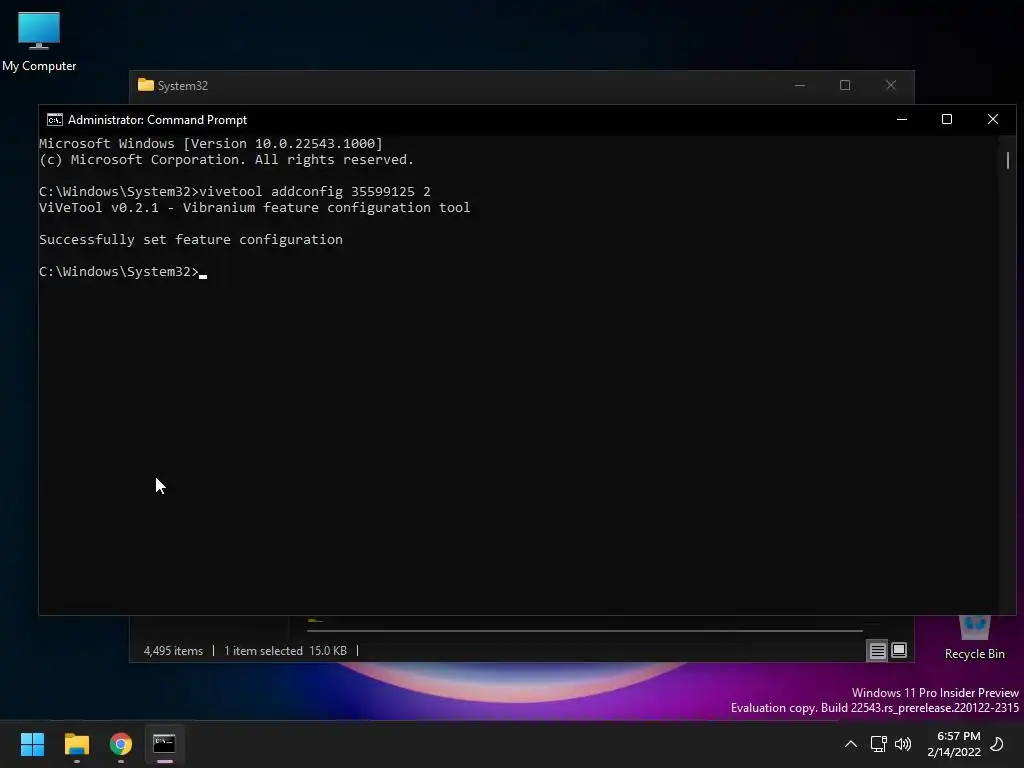Image resolution: width=1024 pixels, height=768 pixels.
Task: Click 'Successfully set feature configuration' text
Action: (x=191, y=240)
